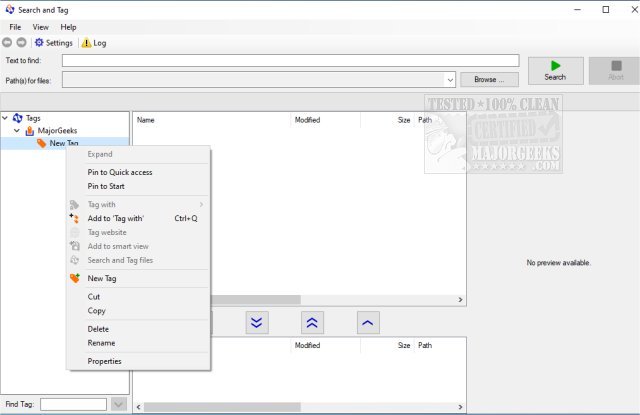Click the forward navigation arrow icon
640x415 pixels.
21,42
